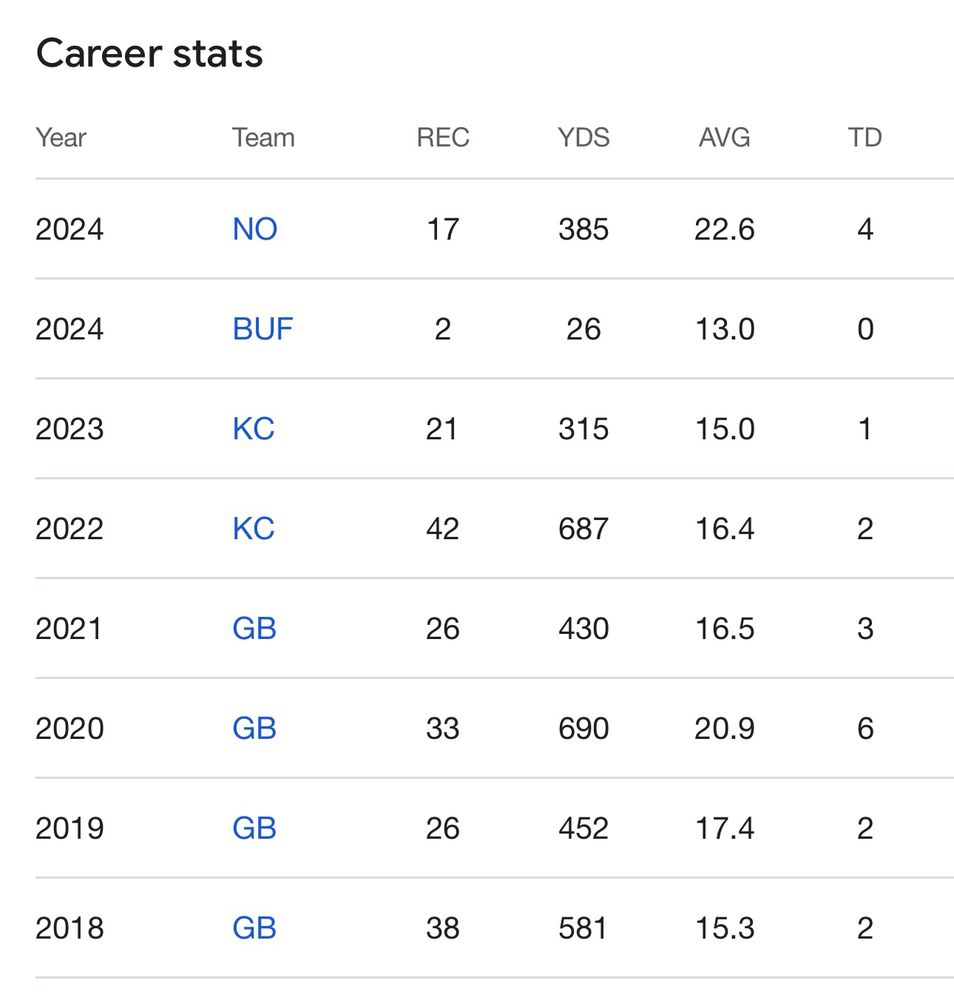The image size is (954, 1000).
Task: Click the Career stats heading
Action: pos(149,53)
